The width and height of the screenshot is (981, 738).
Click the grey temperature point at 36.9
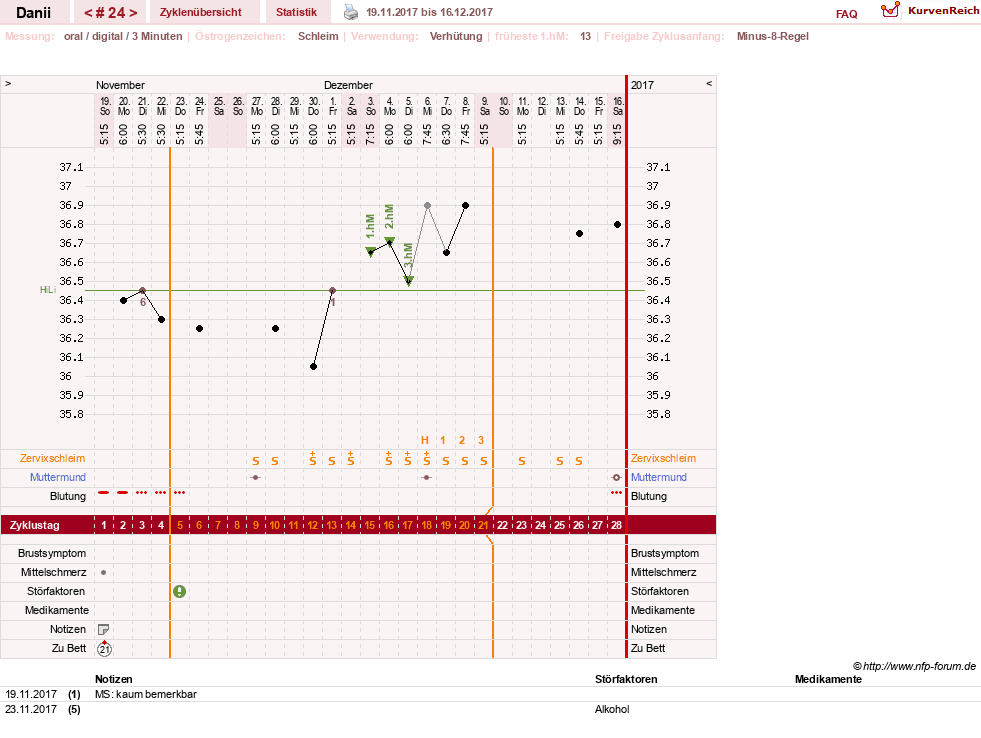[x=427, y=205]
